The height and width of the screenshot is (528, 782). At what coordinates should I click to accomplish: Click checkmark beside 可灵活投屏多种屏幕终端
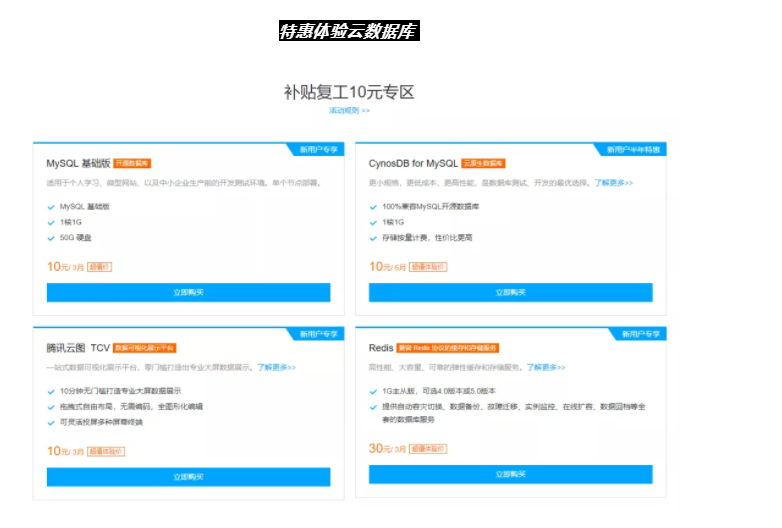[51, 423]
